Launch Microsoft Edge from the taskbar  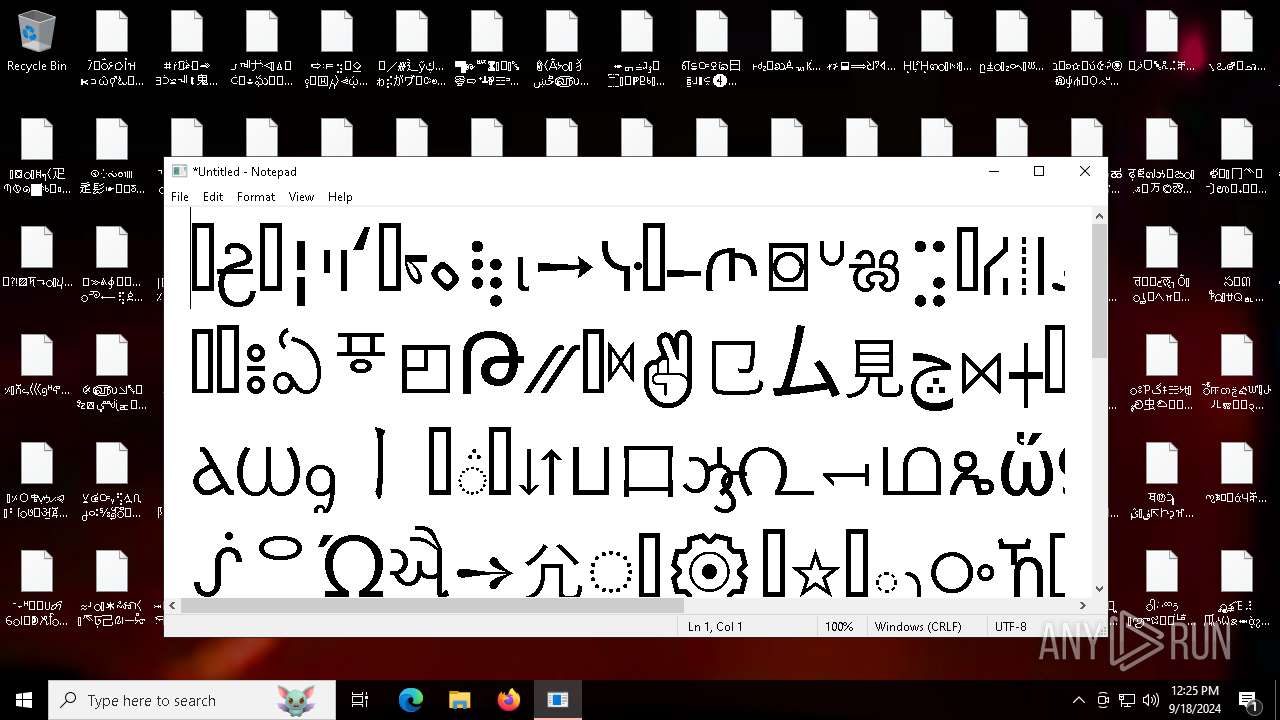click(x=411, y=700)
